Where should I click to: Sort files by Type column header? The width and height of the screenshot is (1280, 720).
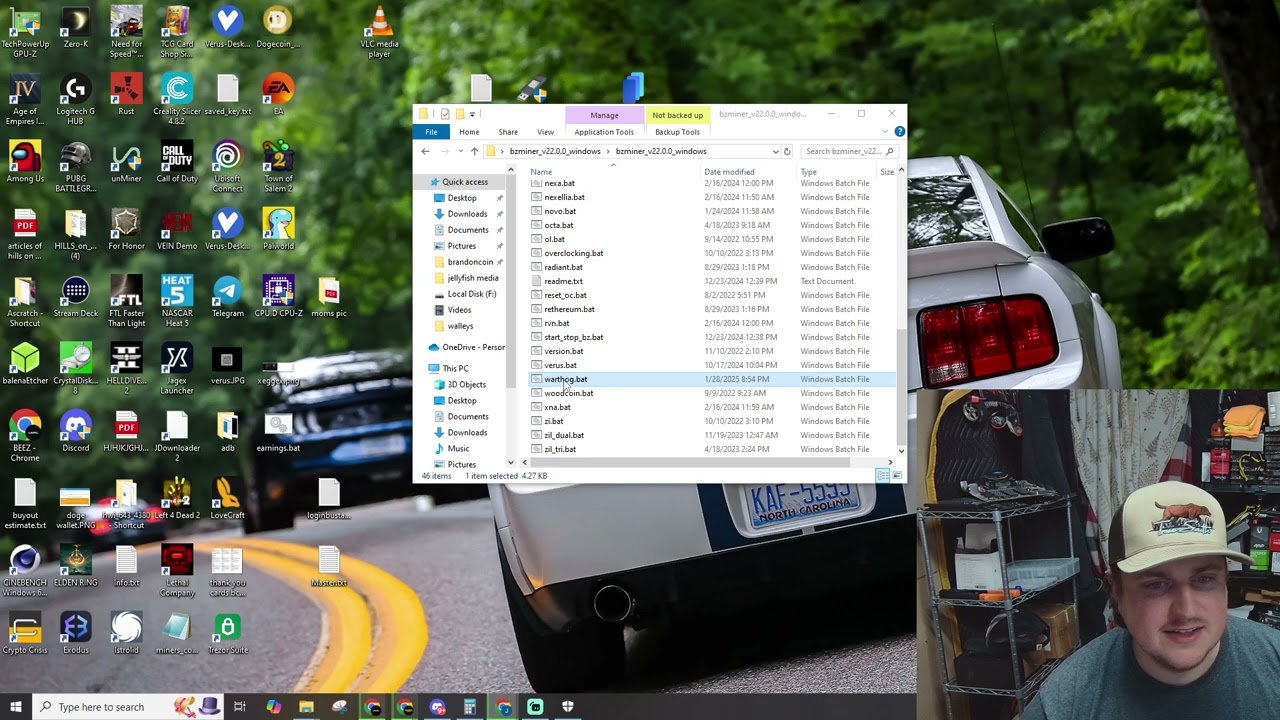[808, 172]
